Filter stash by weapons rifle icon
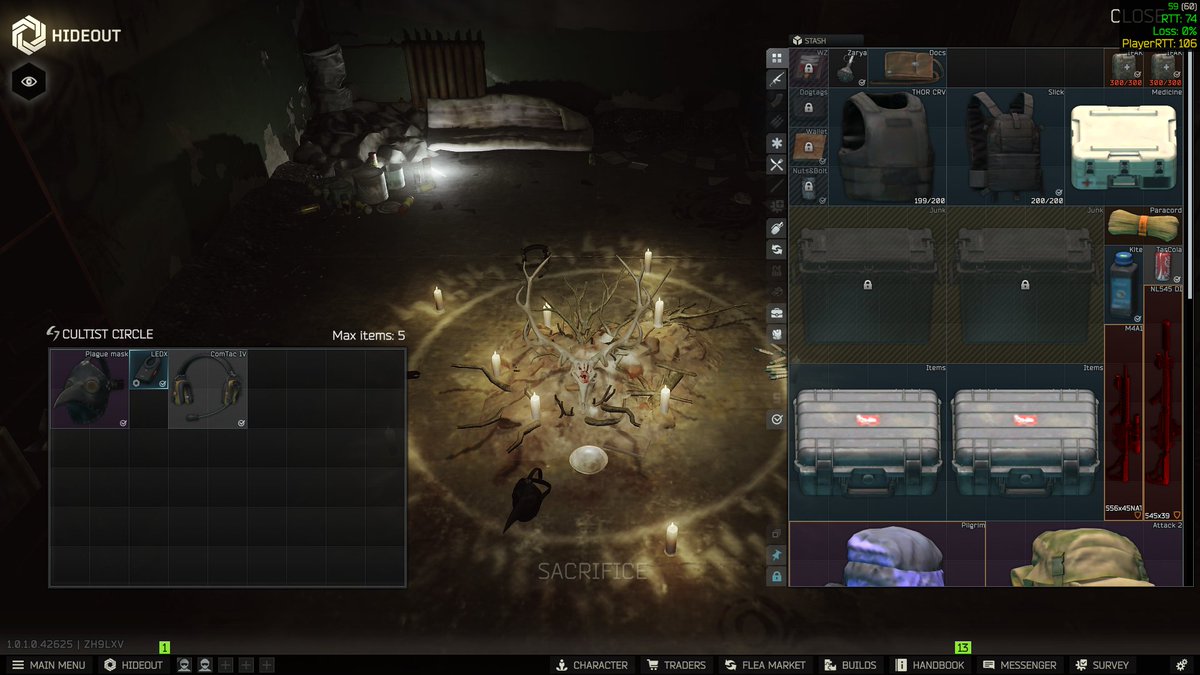 (776, 79)
